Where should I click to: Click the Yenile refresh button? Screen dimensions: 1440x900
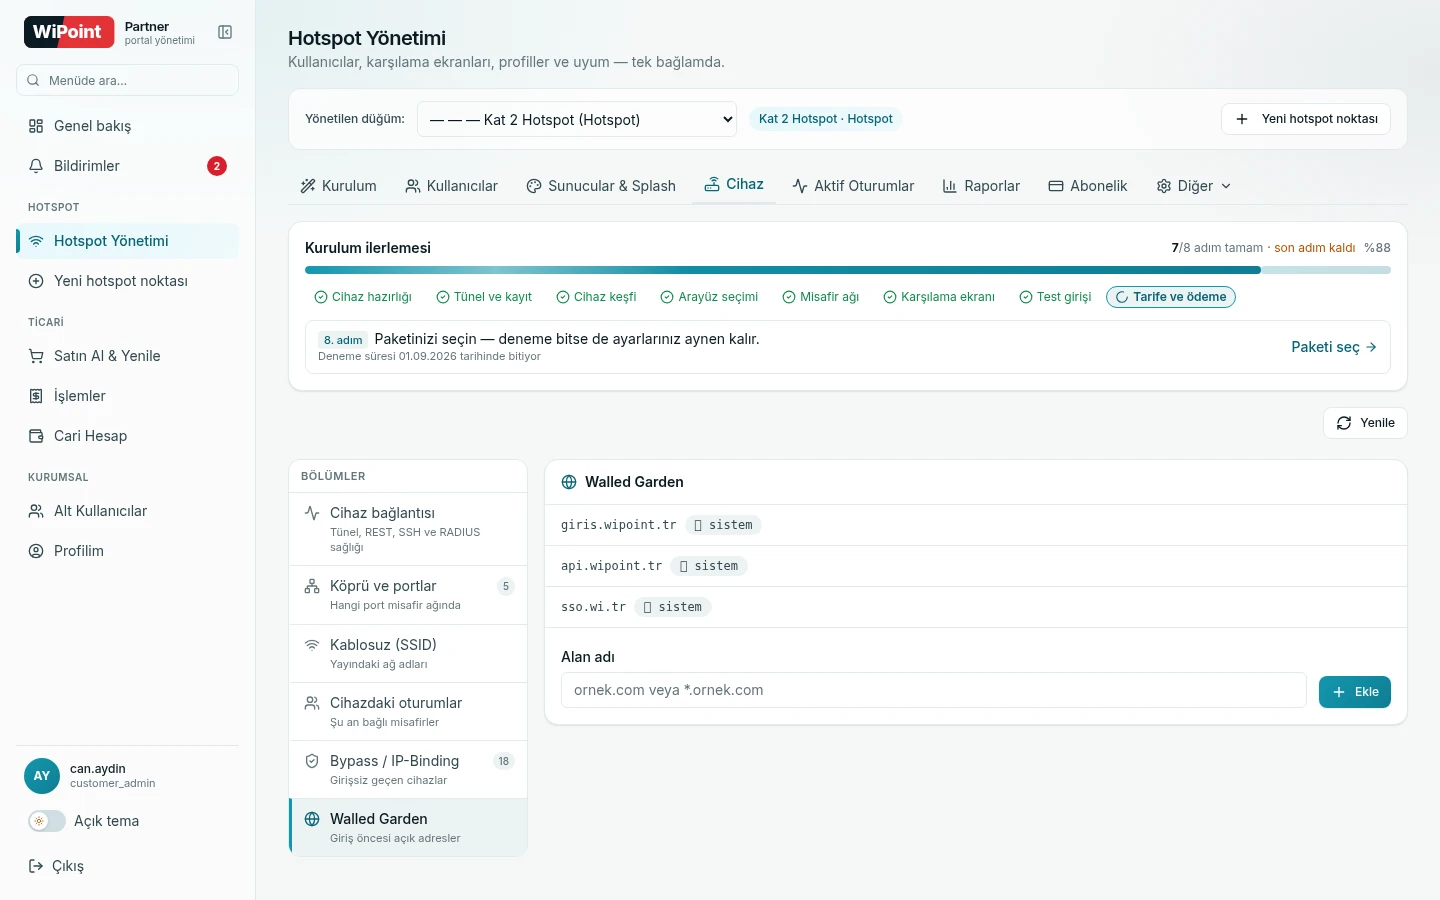point(1365,423)
